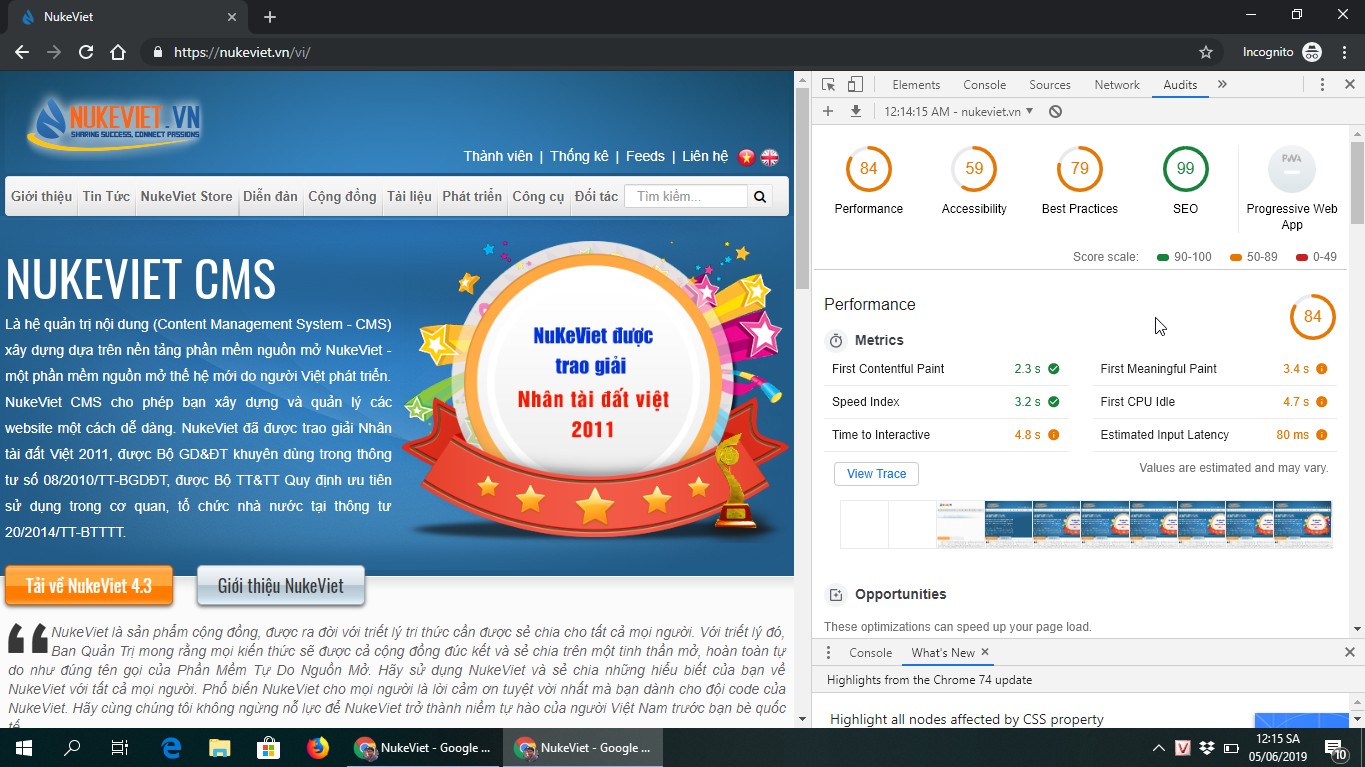Expand the First Contentful Paint metric row
Screen dimensions: 1365x767
click(946, 369)
